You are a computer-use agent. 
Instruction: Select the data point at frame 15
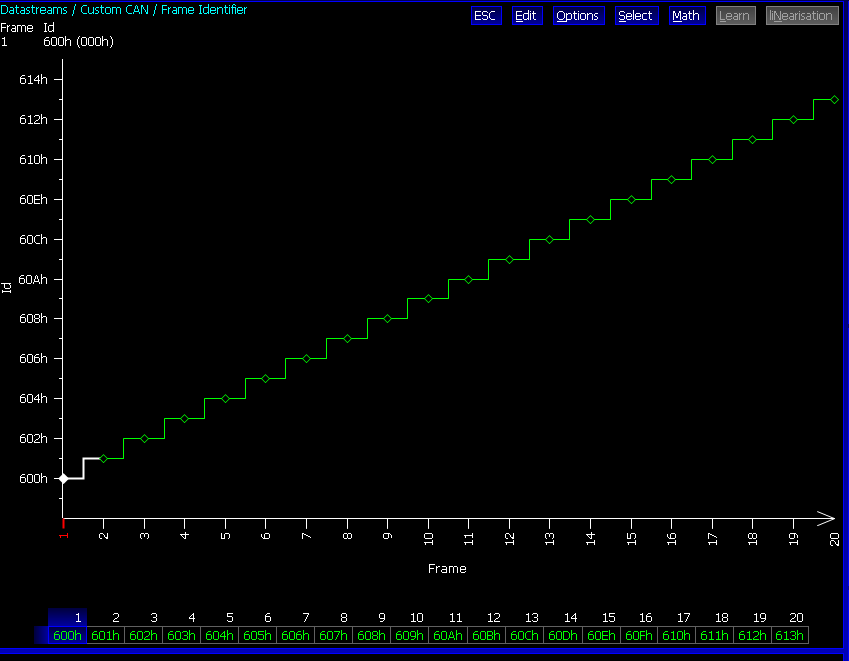coord(631,199)
